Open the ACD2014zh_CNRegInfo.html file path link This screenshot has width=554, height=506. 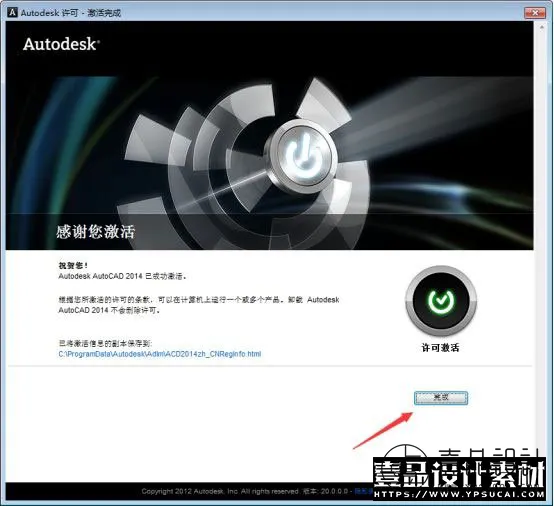(160, 354)
